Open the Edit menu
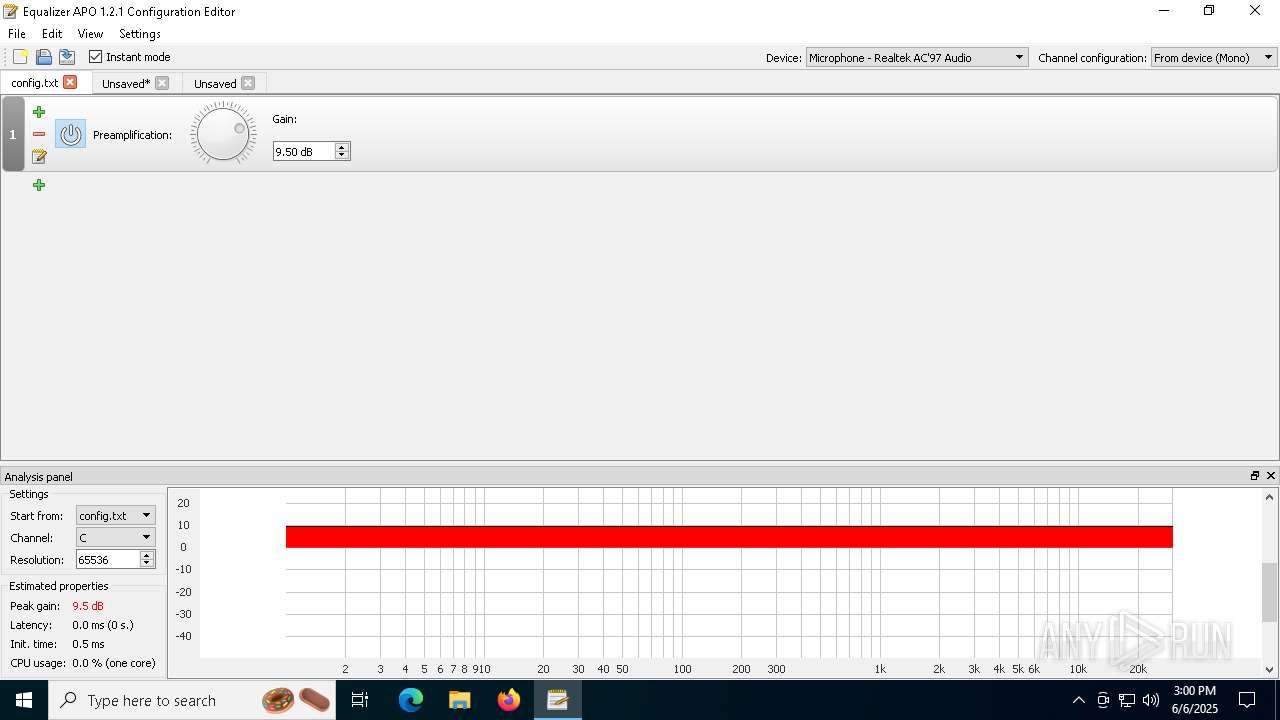1280x720 pixels. coord(52,34)
